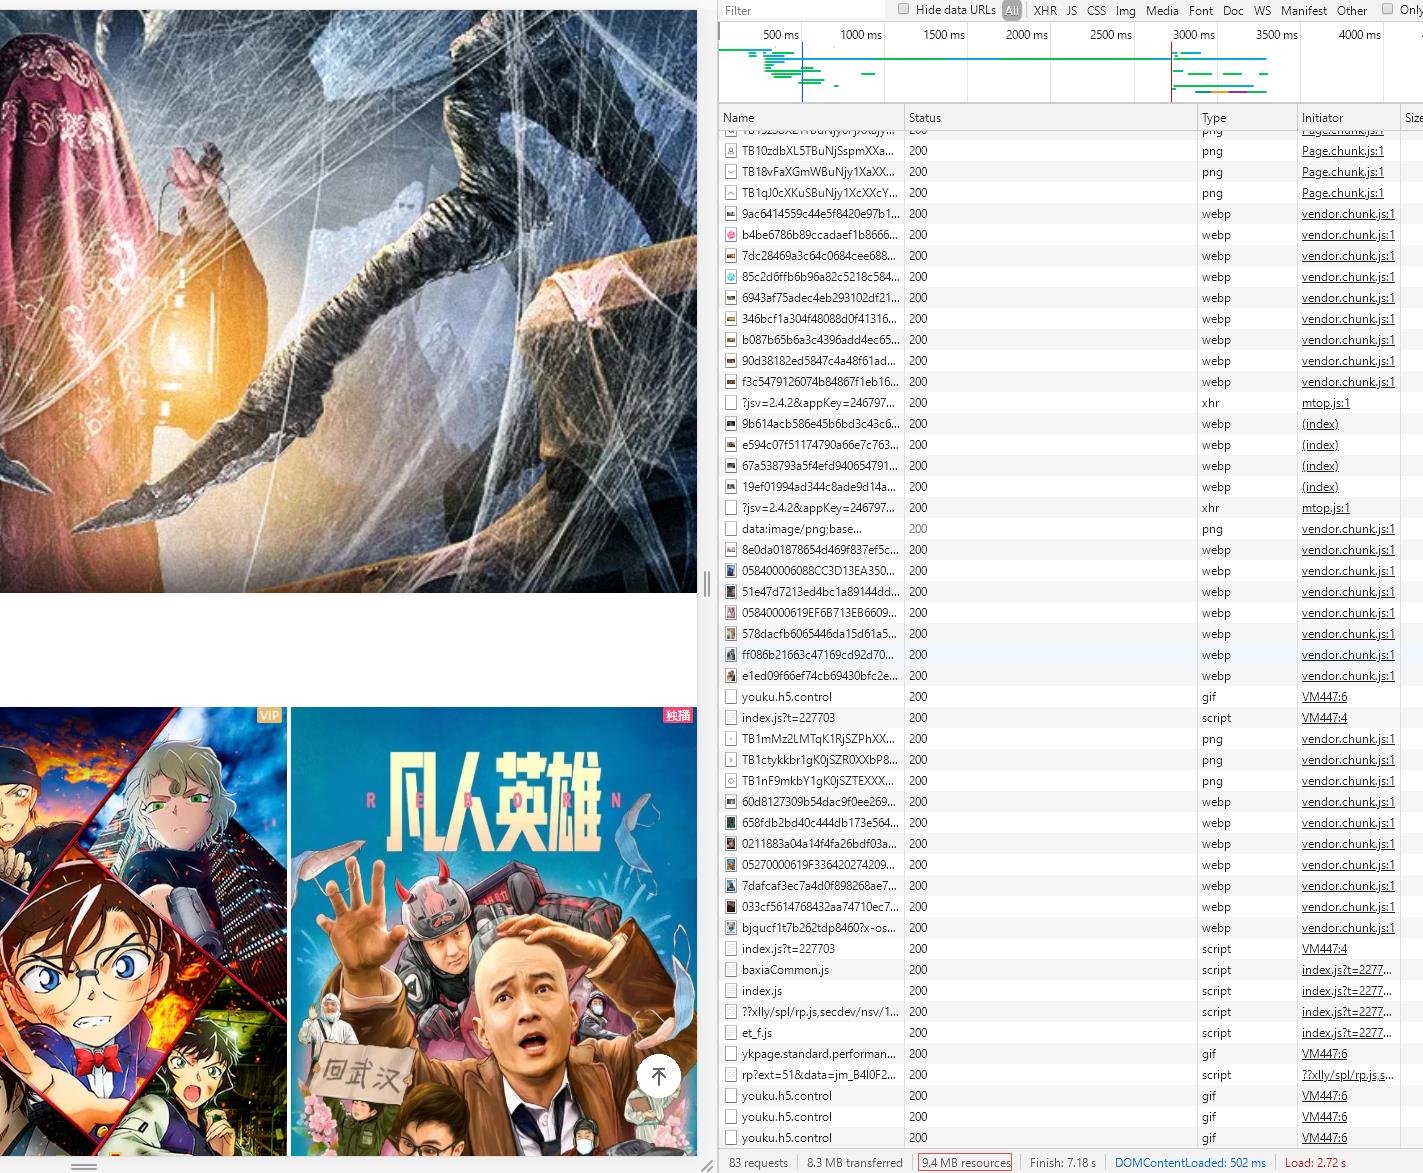
Task: Click the thumbnail icon of 058400006088CC3D13EA350 row
Action: (x=731, y=571)
